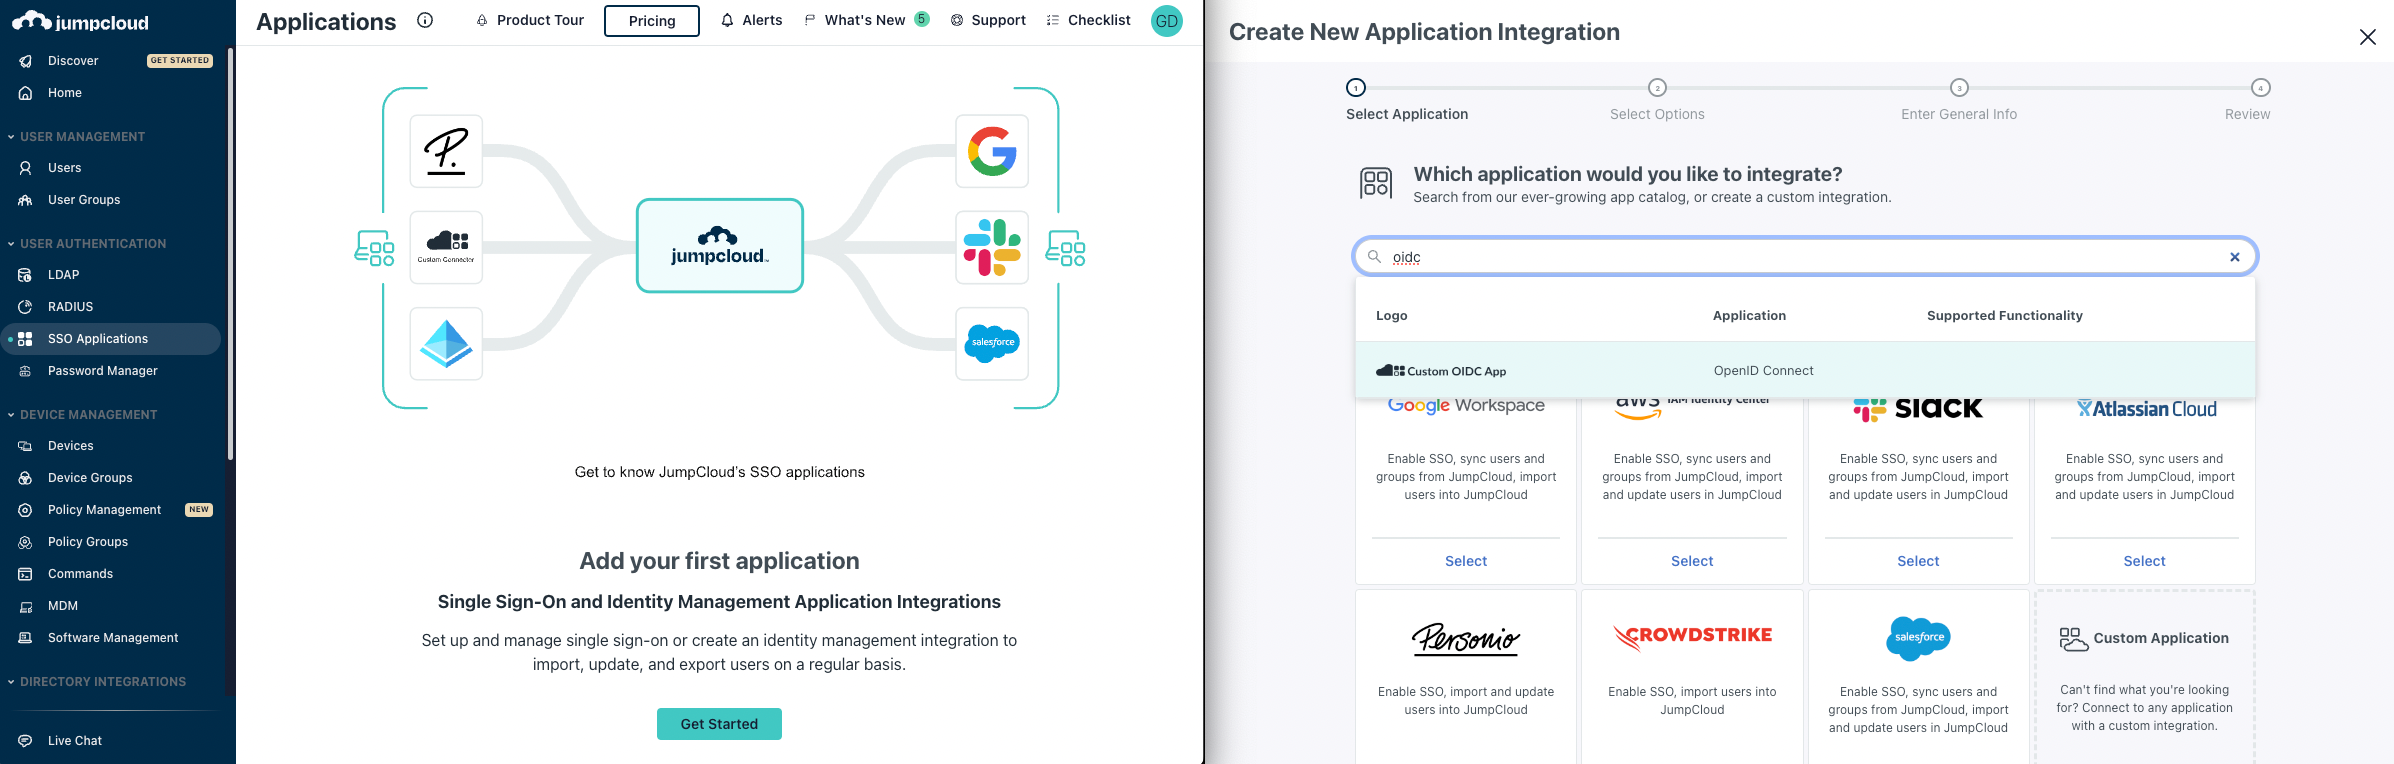
Task: Click OpenID Connect text in results
Action: (1763, 371)
